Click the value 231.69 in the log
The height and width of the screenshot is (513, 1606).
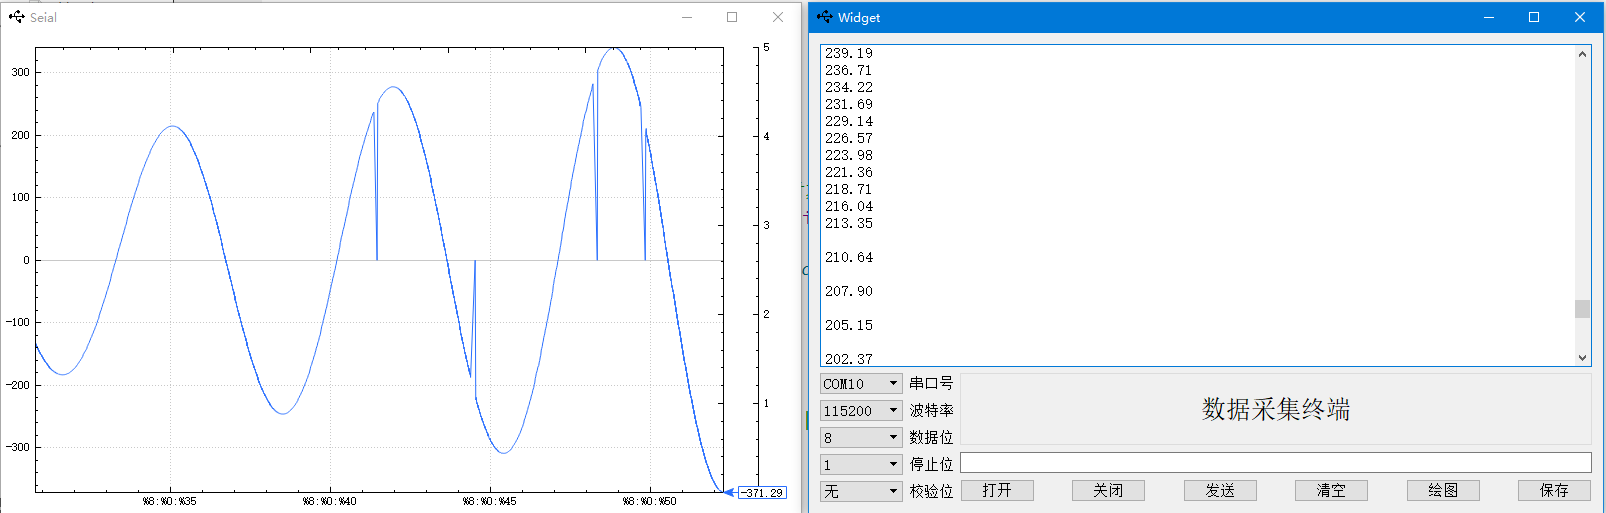click(x=849, y=104)
